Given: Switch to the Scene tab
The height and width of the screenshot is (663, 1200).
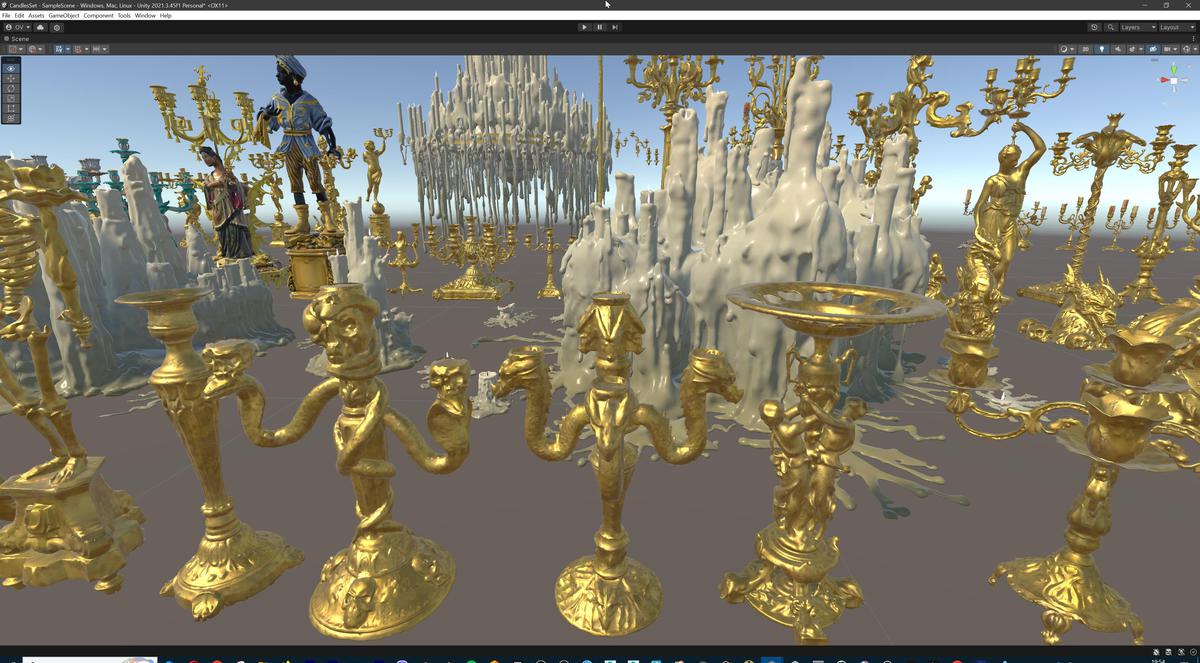Looking at the screenshot, I should click(18, 38).
